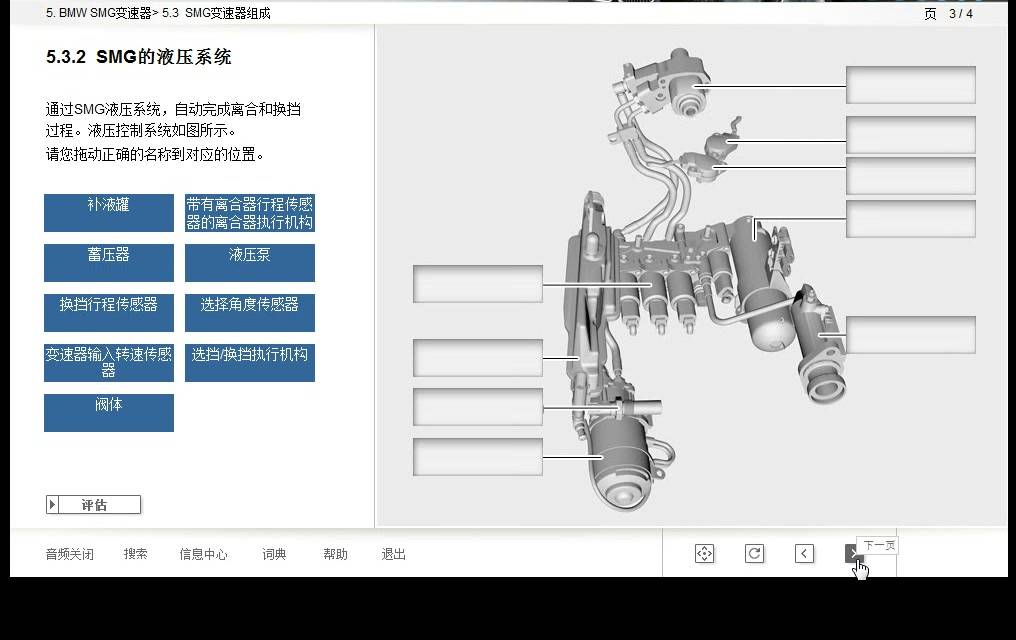Open 信息中心 information center
This screenshot has height=640, width=1016.
point(203,554)
